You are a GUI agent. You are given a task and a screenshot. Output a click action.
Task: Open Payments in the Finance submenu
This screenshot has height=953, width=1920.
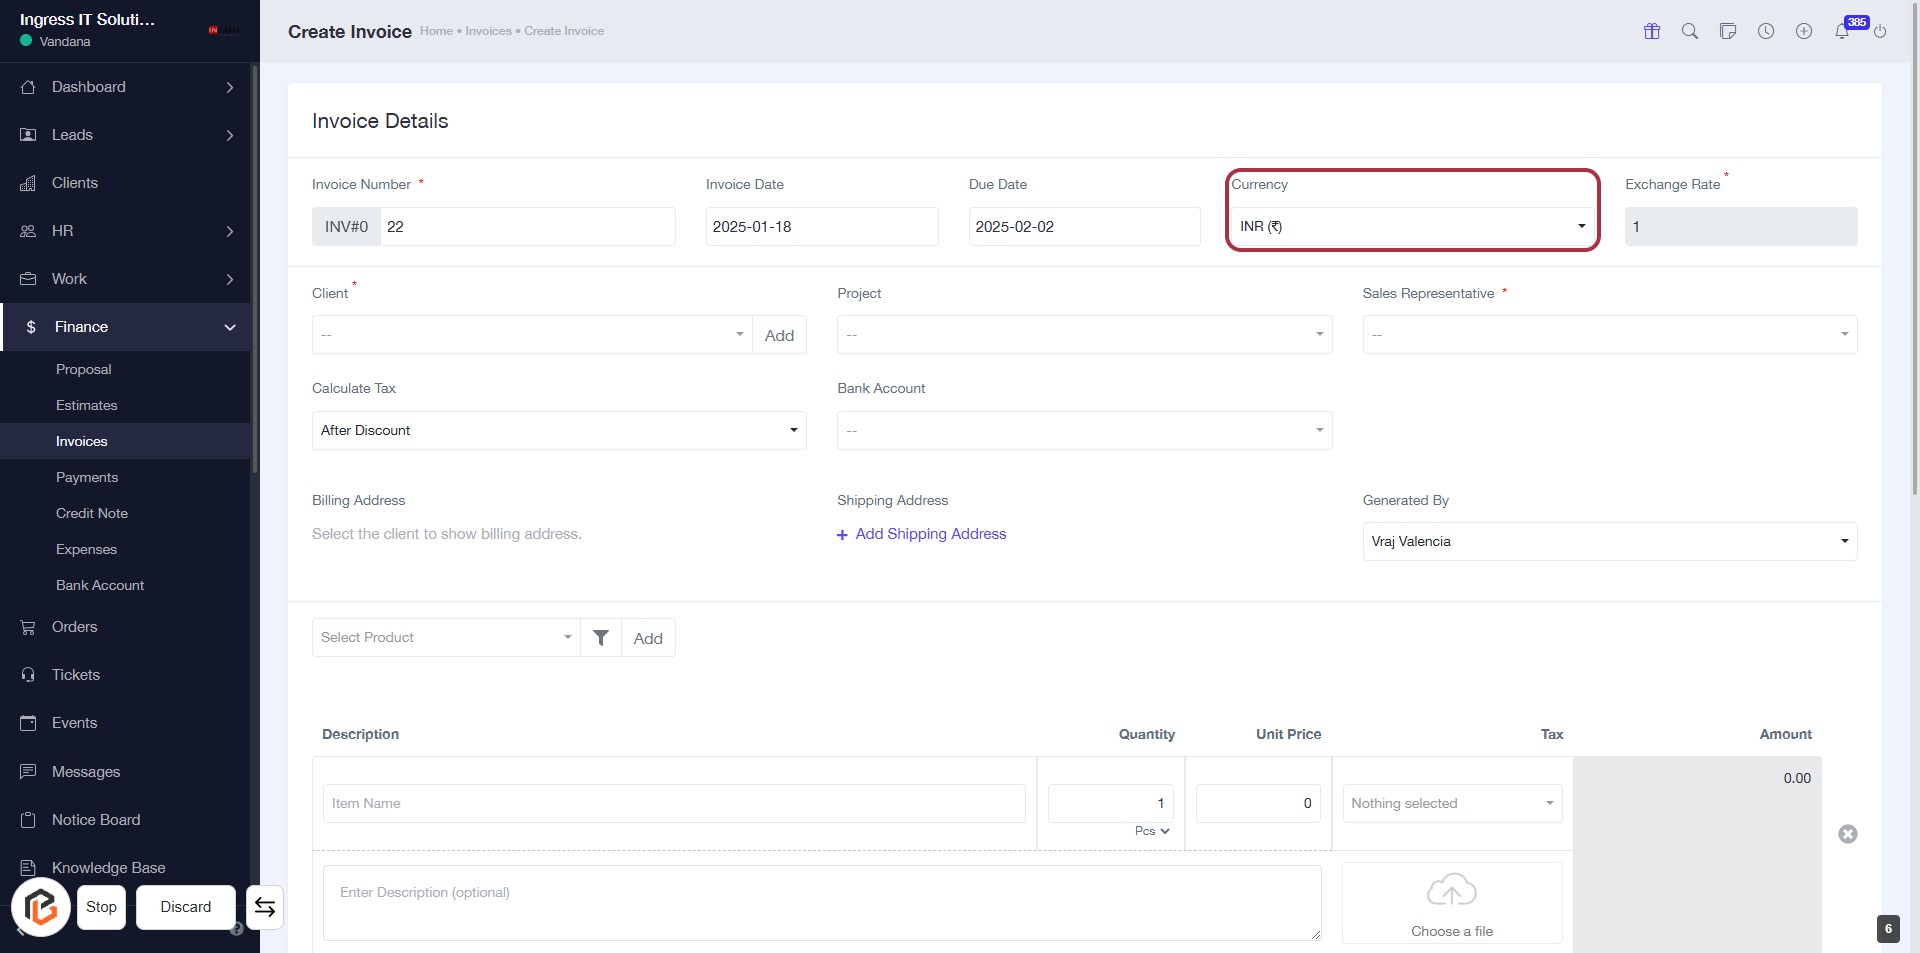(87, 478)
